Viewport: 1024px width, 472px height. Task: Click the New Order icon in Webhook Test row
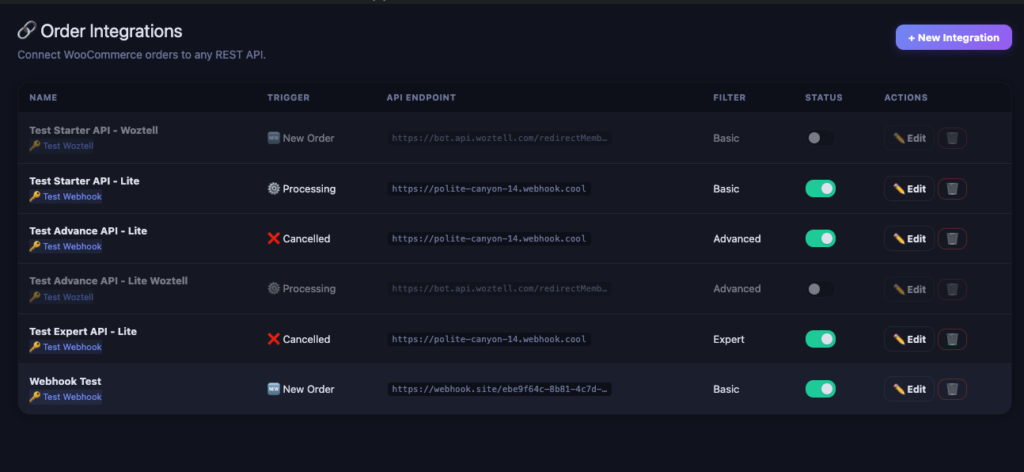(x=274, y=389)
